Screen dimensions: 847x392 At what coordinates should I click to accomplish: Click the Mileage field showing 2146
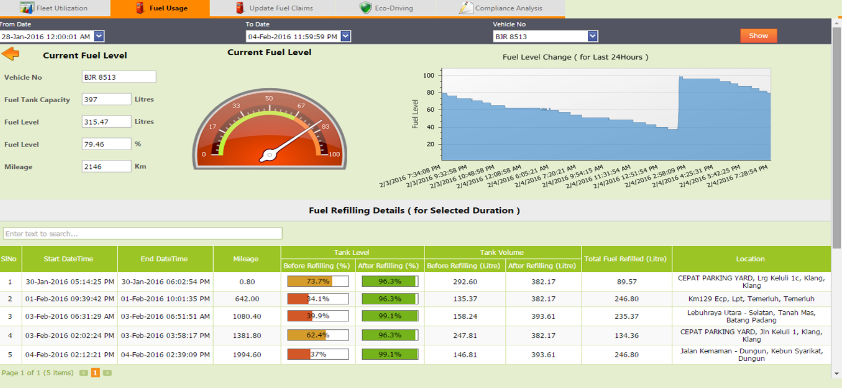click(x=106, y=166)
